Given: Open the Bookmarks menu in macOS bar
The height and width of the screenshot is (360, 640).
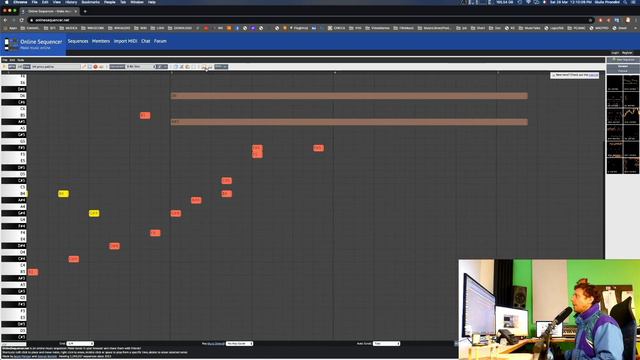Looking at the screenshot, I should (90, 2).
